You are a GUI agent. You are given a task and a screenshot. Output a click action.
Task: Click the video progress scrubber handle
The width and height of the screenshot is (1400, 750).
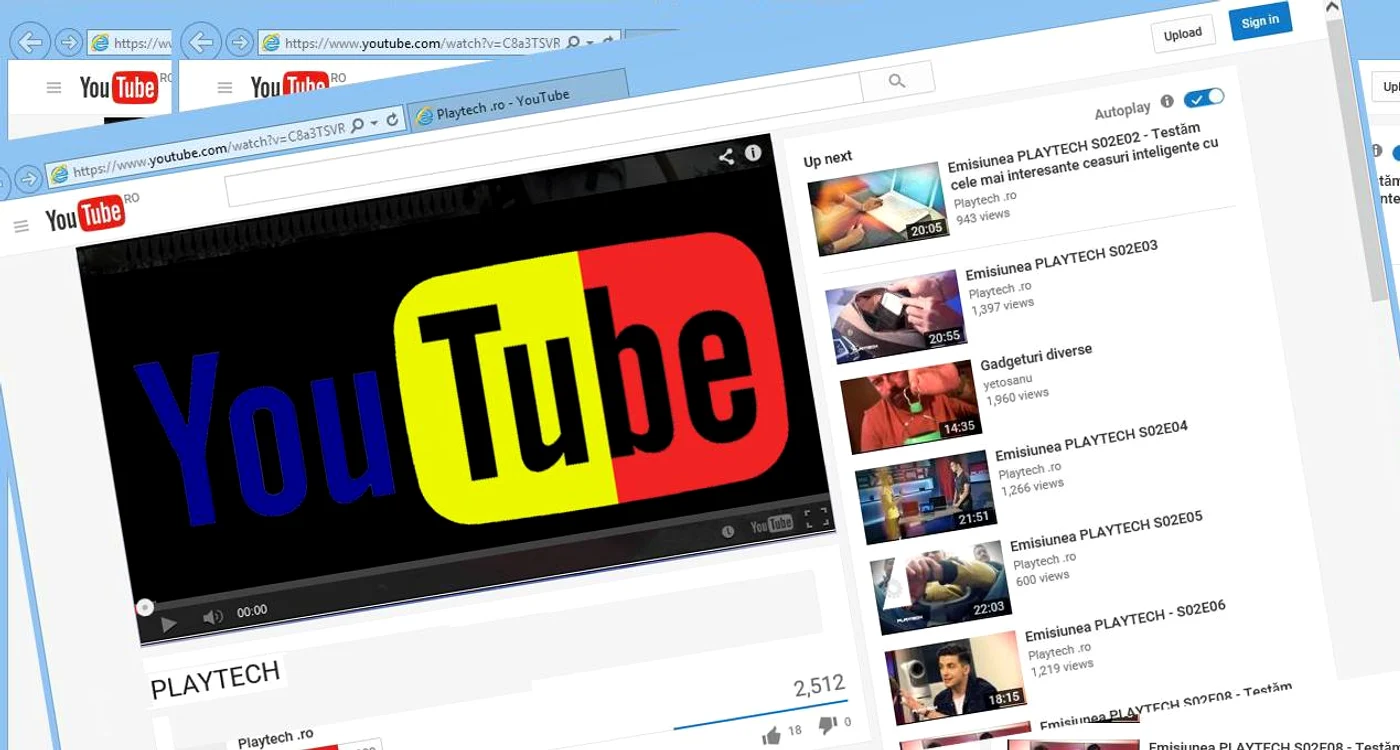(145, 607)
